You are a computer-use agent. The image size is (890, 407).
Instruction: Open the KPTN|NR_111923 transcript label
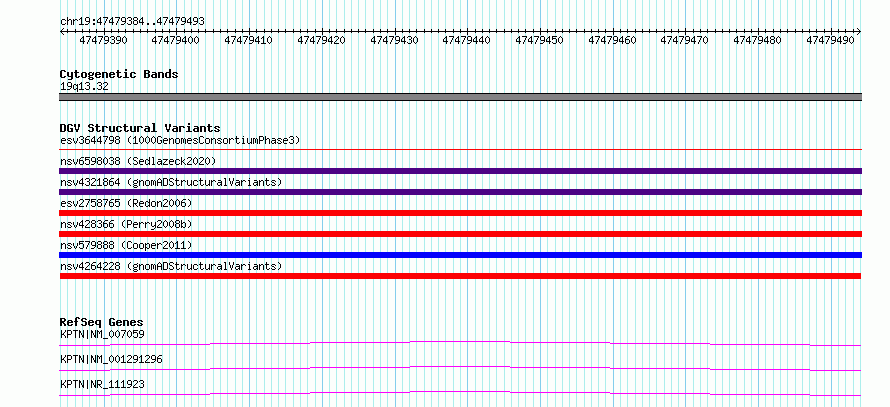click(x=102, y=384)
